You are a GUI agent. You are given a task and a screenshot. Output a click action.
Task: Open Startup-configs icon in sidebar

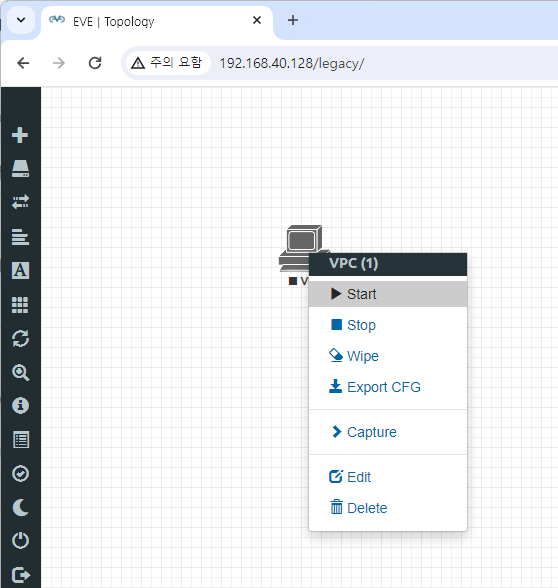coord(20,237)
